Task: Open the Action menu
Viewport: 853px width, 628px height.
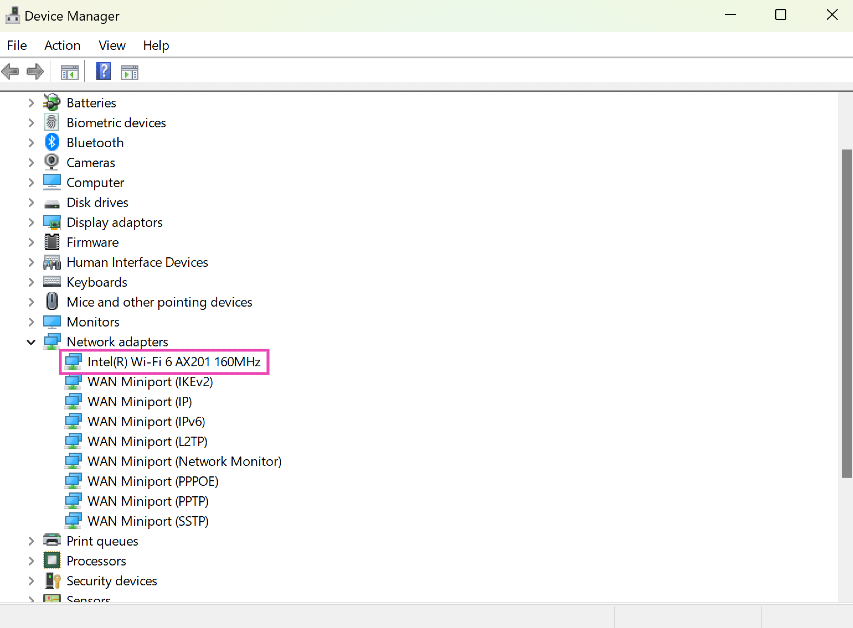Action: pos(62,45)
